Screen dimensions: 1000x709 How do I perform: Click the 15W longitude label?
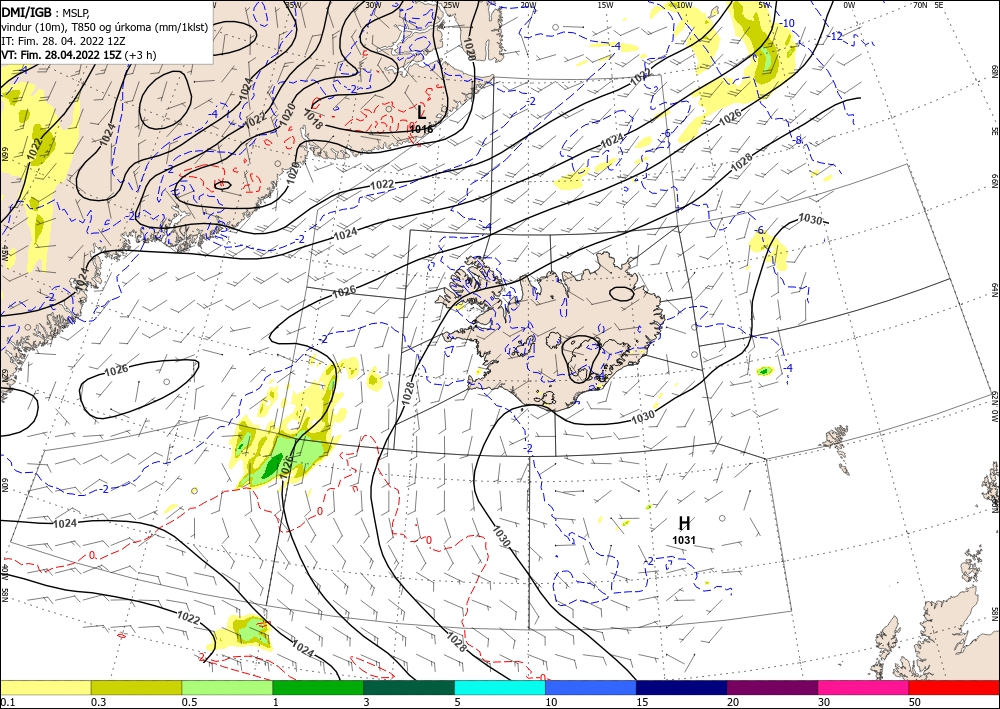pyautogui.click(x=606, y=5)
